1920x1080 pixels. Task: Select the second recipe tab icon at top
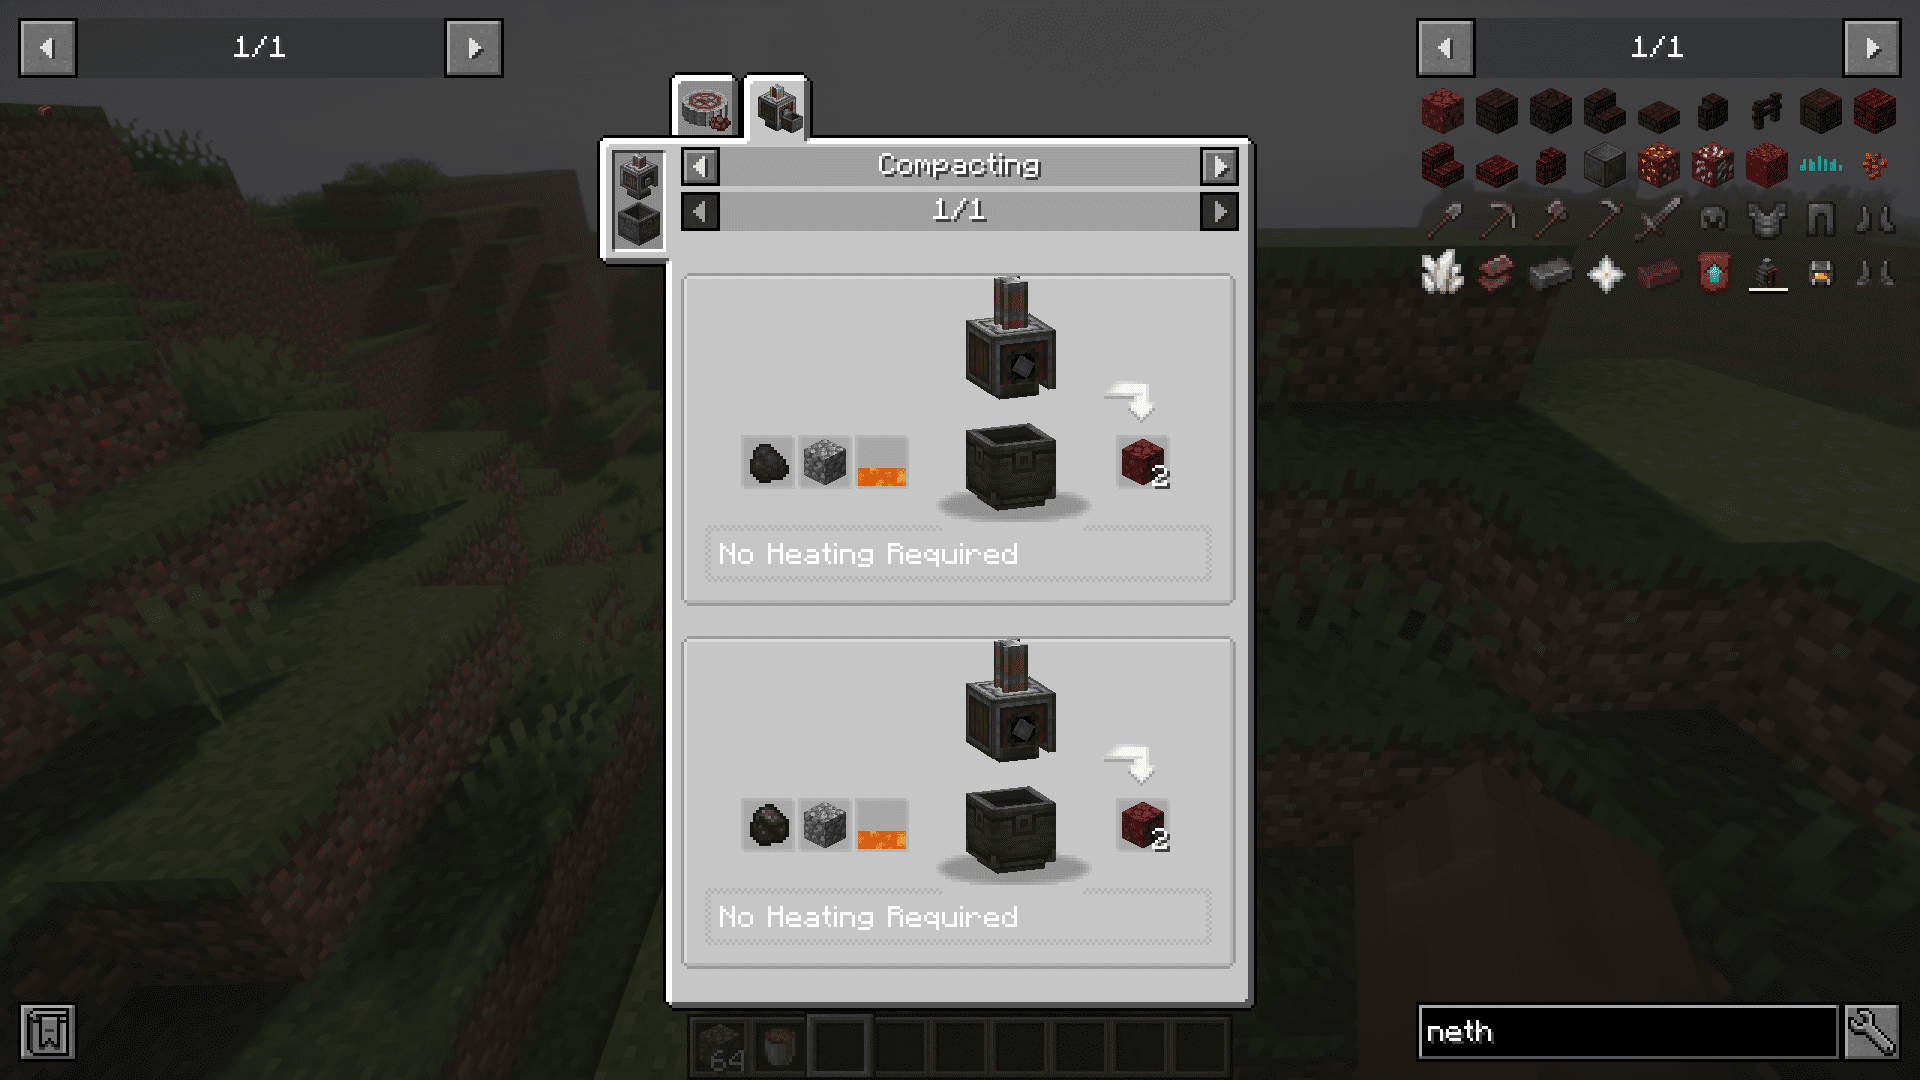click(x=778, y=105)
